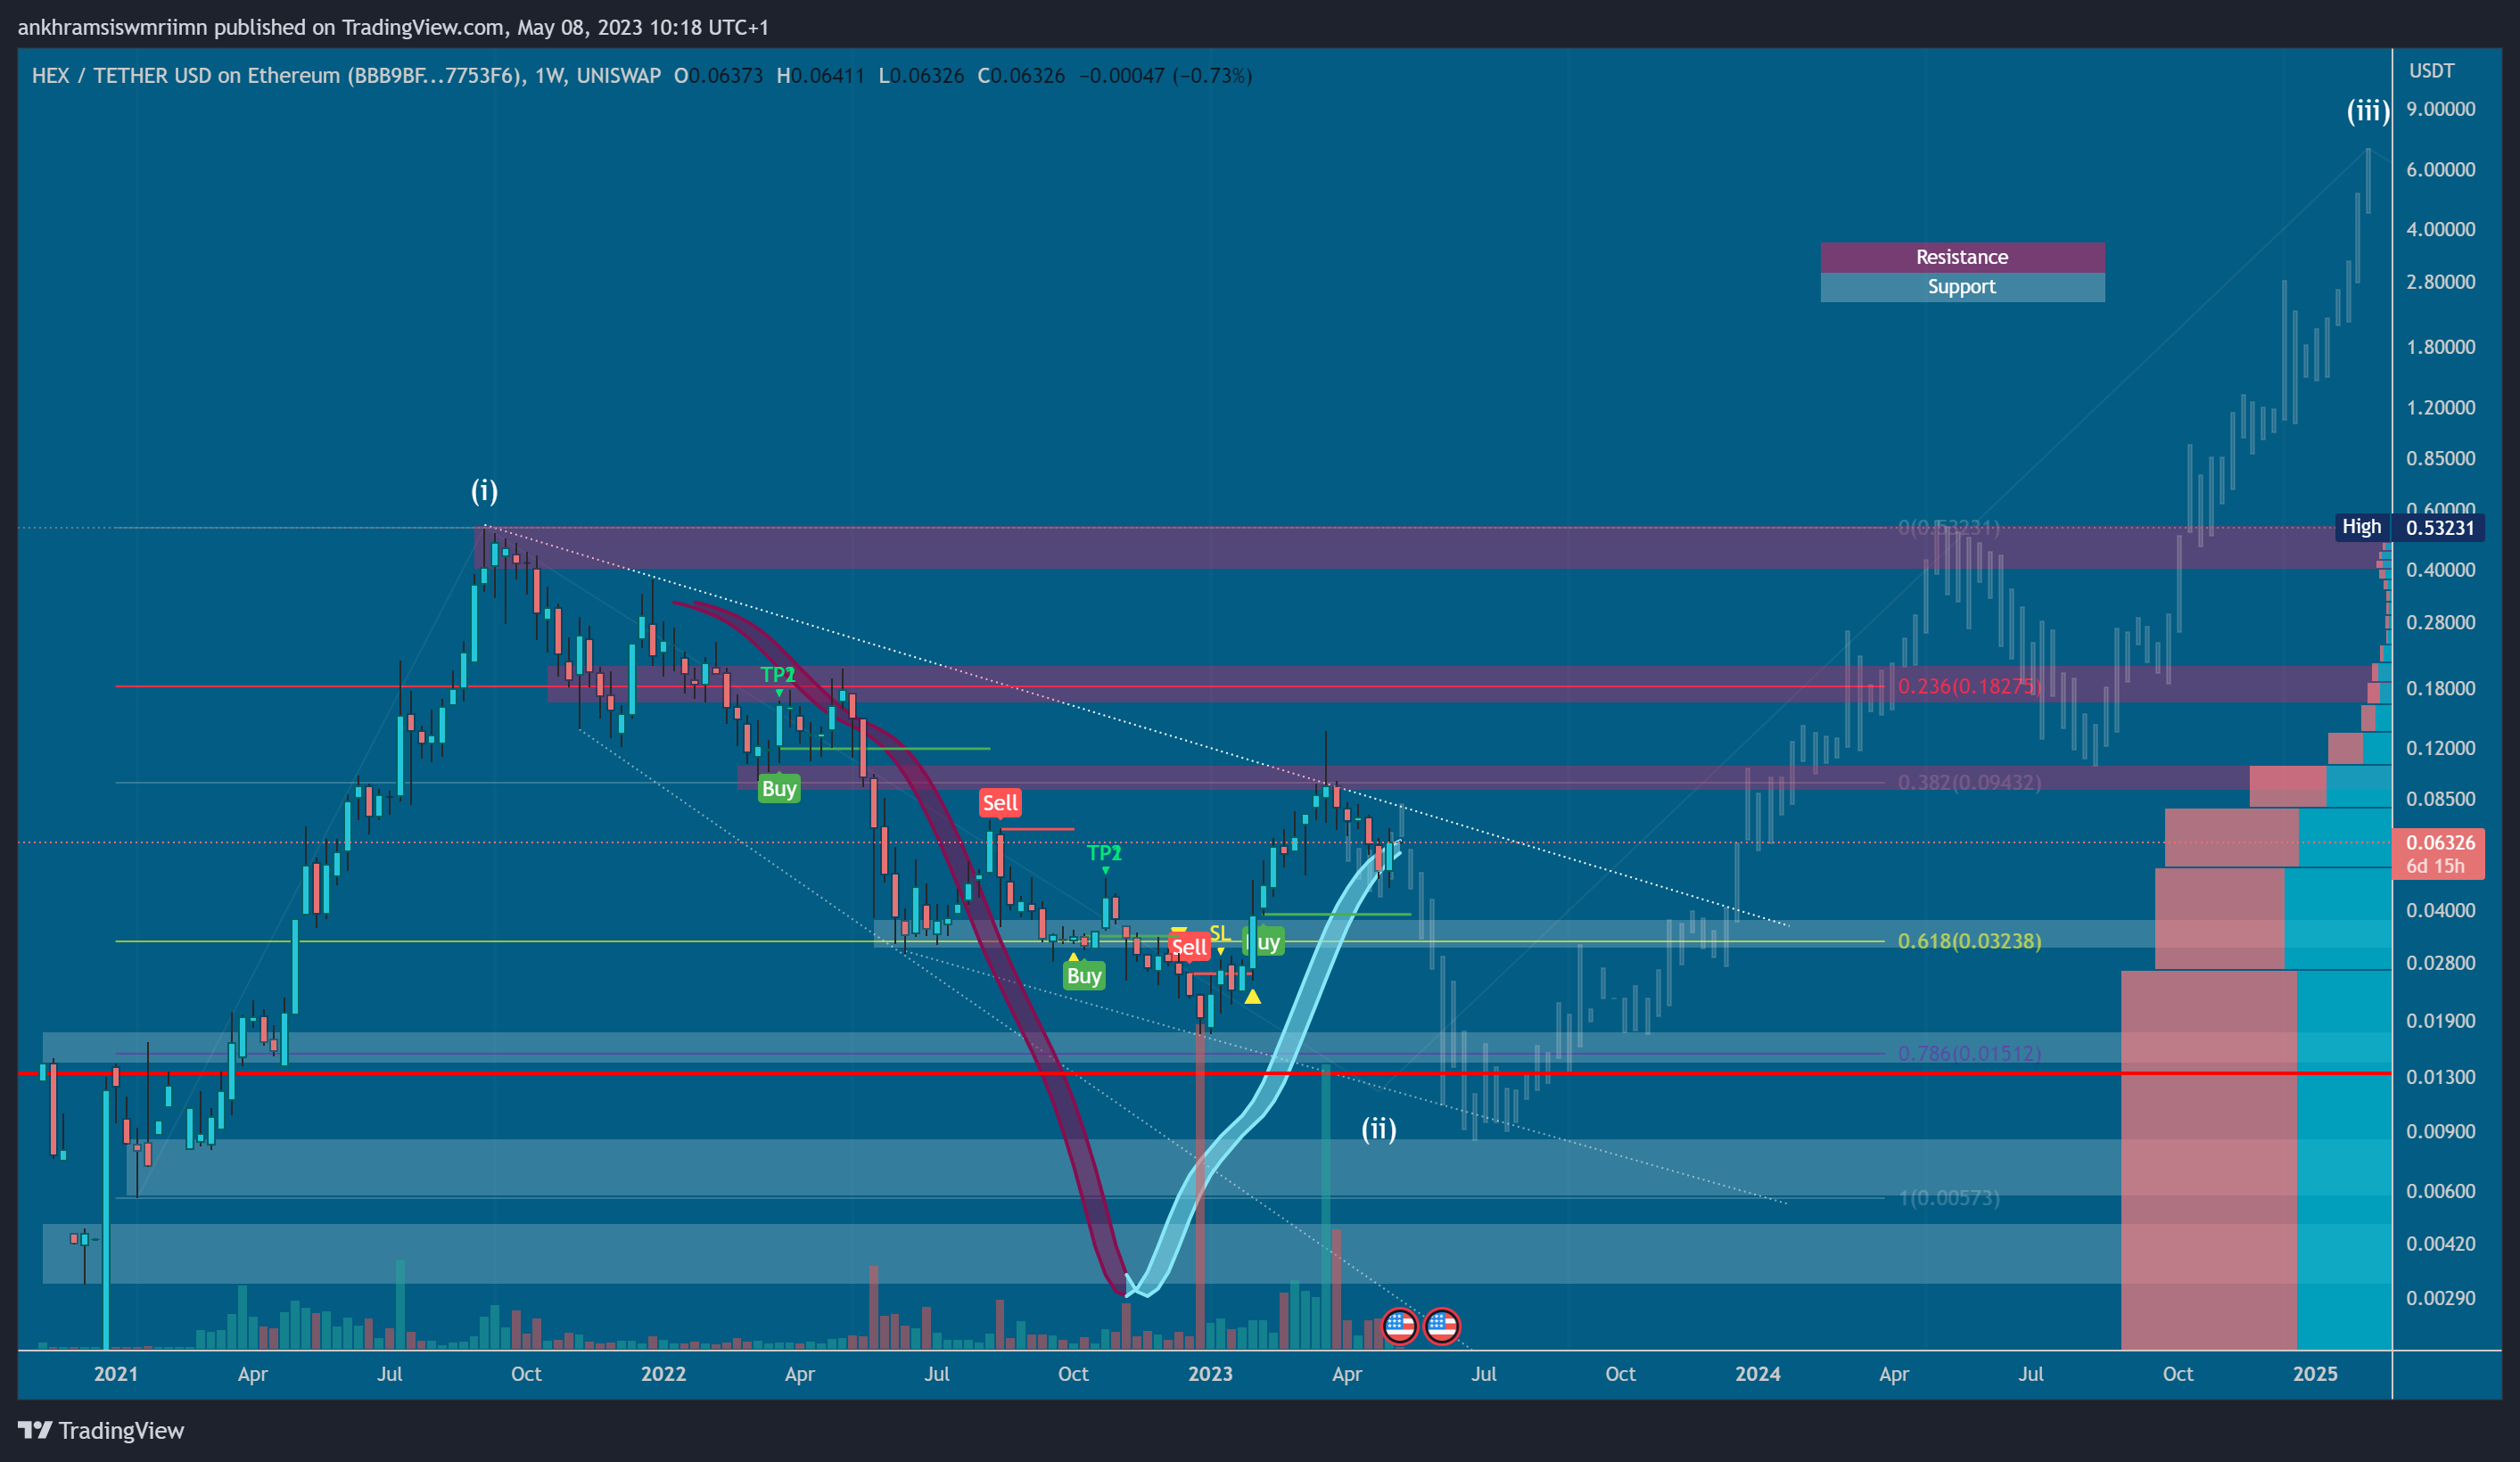Click the green Buy label near October 2022
Viewport: 2520px width, 1462px height.
click(1084, 975)
